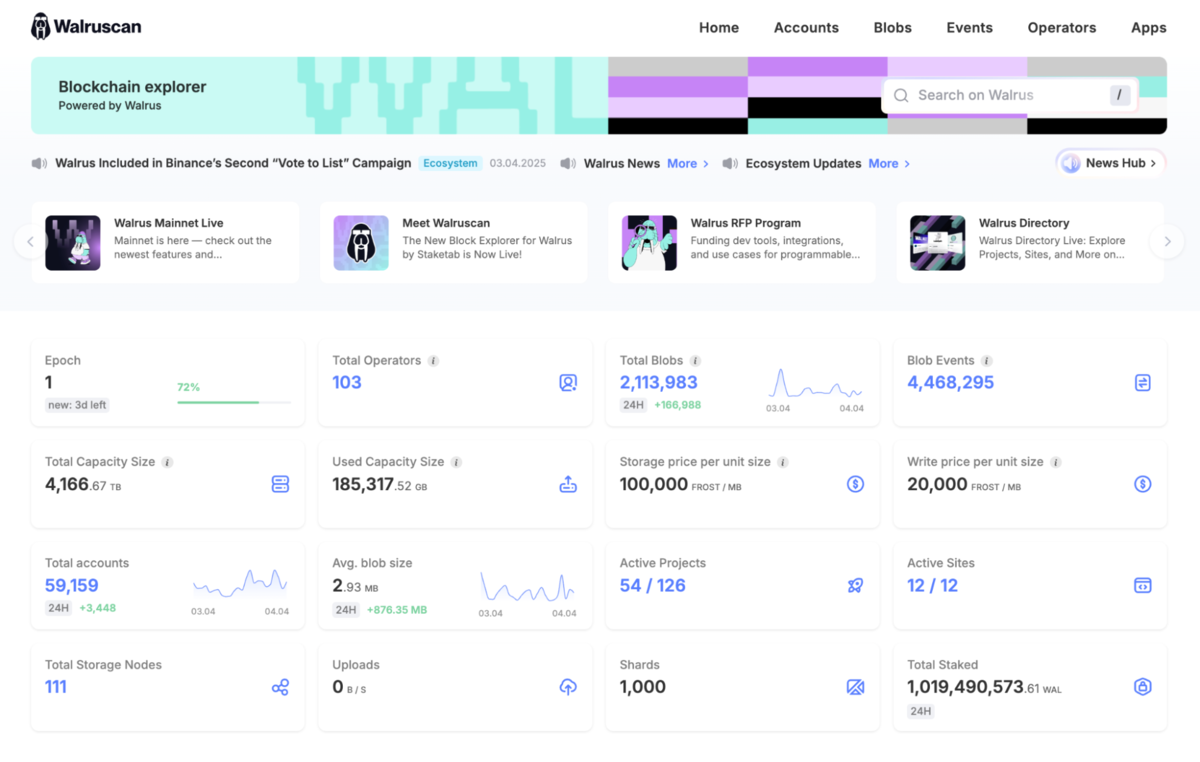Click the Uploads cloud-upload icon

click(x=568, y=687)
